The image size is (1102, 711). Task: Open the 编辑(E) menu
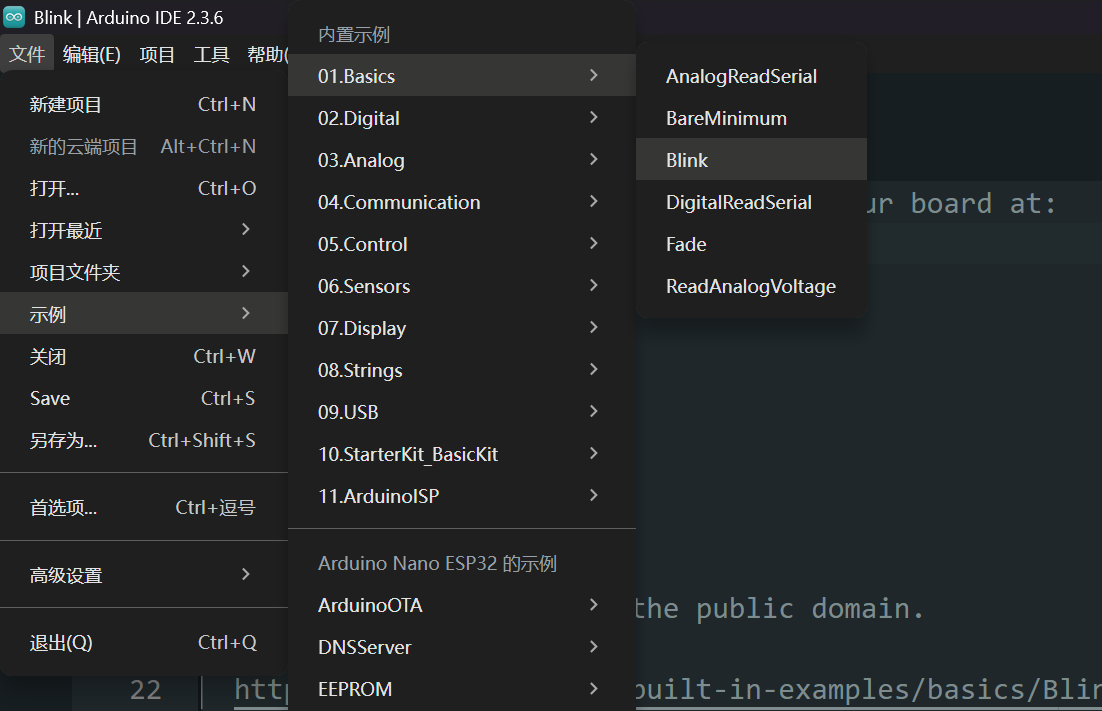click(x=91, y=55)
